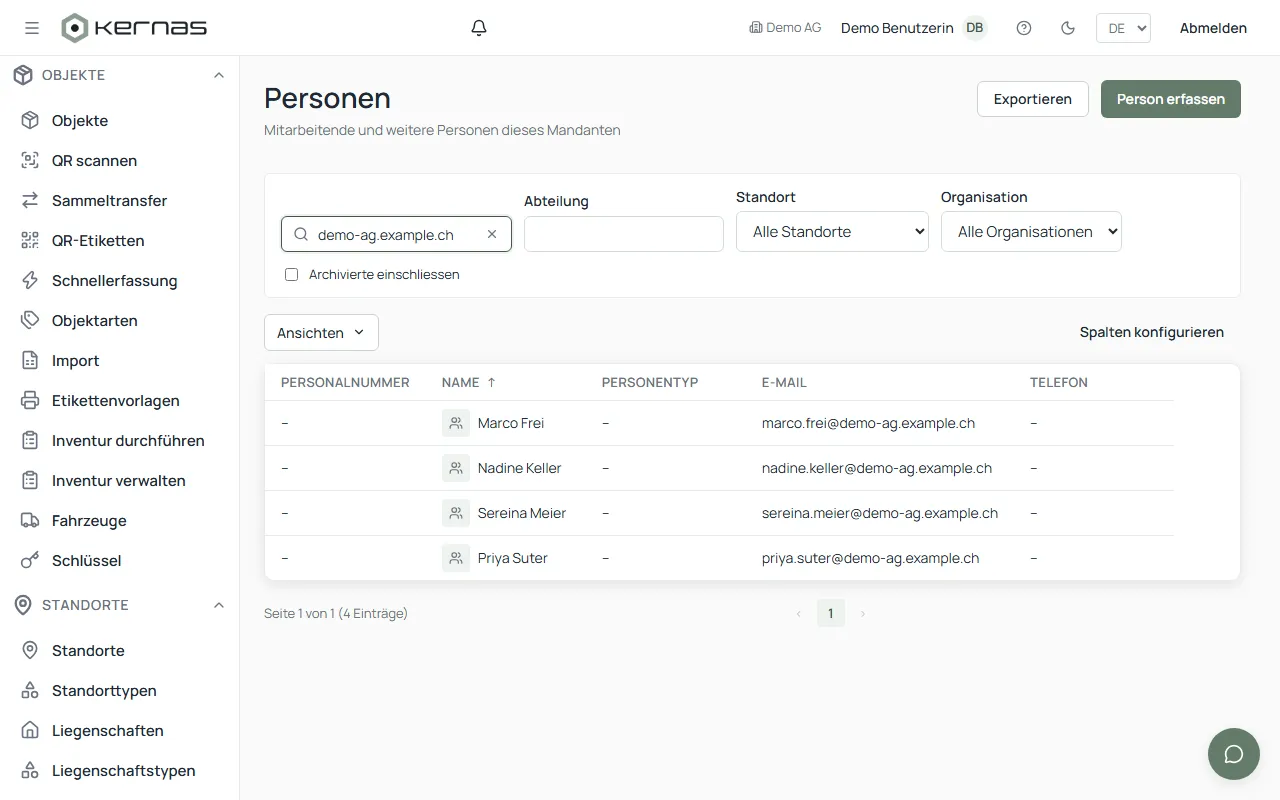Click the DB user avatar
This screenshot has height=800, width=1280.
click(974, 28)
